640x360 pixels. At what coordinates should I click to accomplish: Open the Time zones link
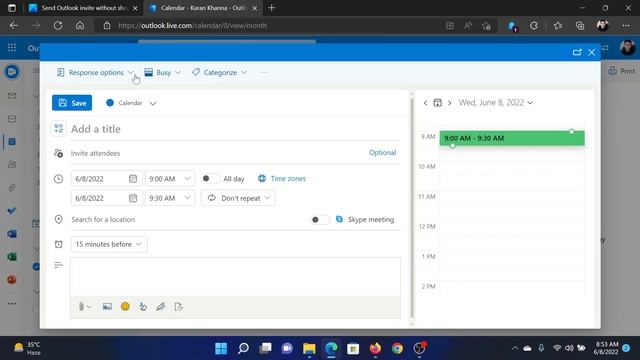click(282, 178)
